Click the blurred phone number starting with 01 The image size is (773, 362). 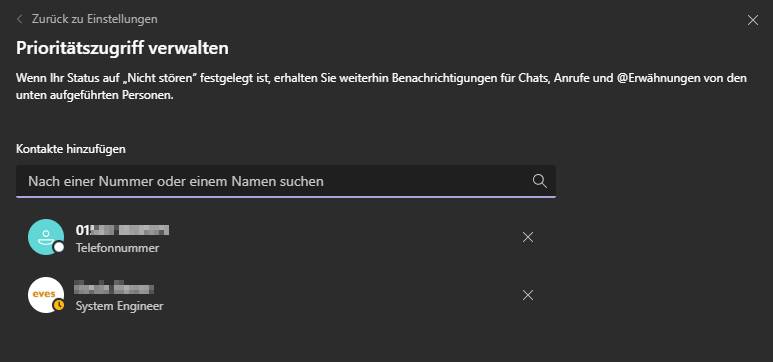pos(122,230)
